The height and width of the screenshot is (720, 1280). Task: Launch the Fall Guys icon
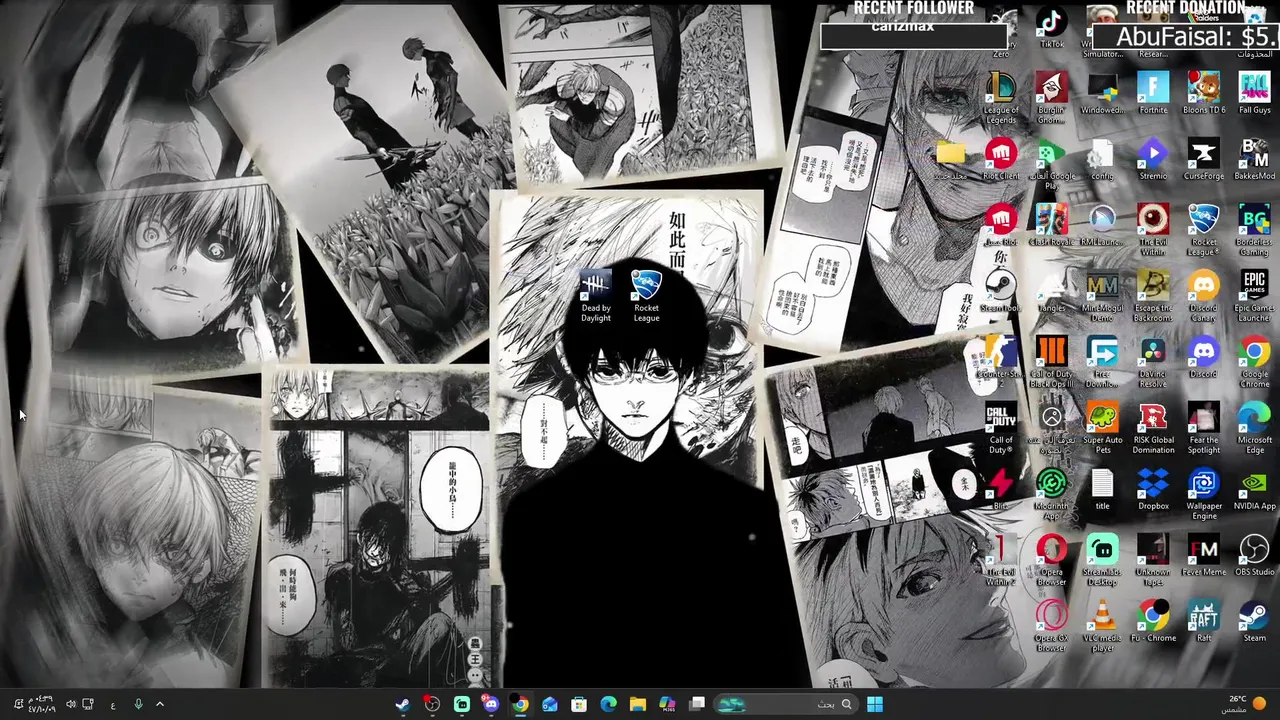pyautogui.click(x=1254, y=92)
